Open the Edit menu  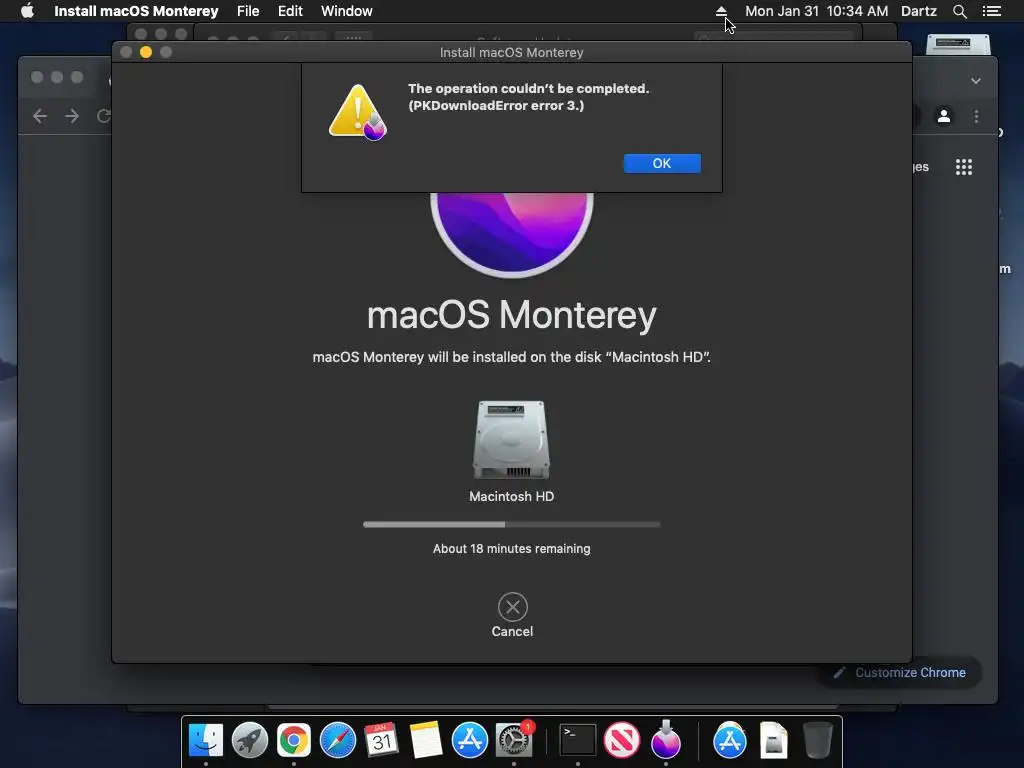click(290, 11)
